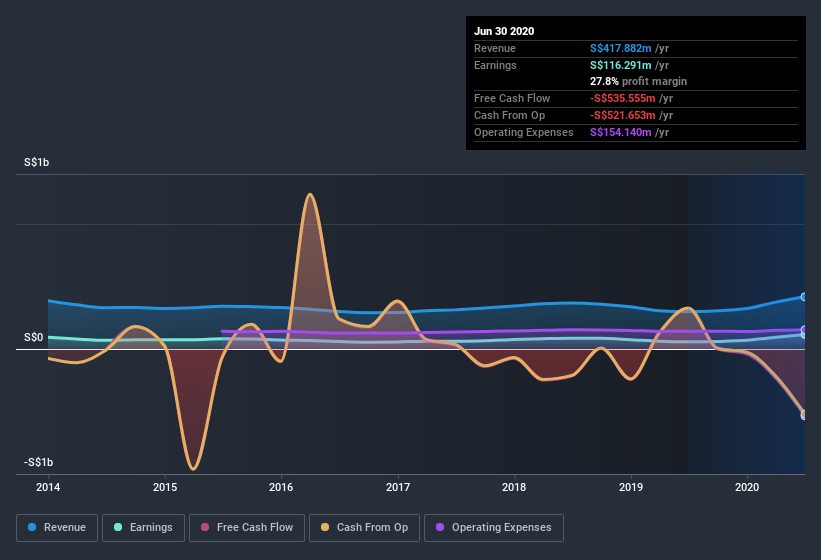Click the 2015 cash flow trough on chart
The image size is (821, 560).
193,468
